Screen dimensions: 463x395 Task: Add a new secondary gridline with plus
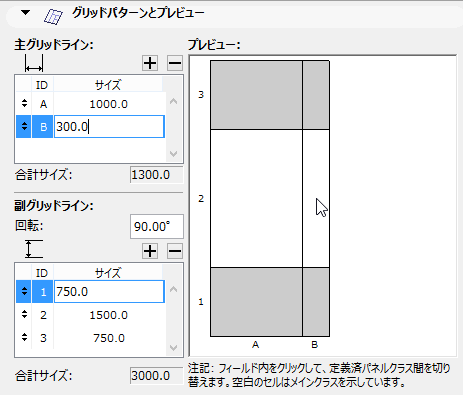point(150,251)
